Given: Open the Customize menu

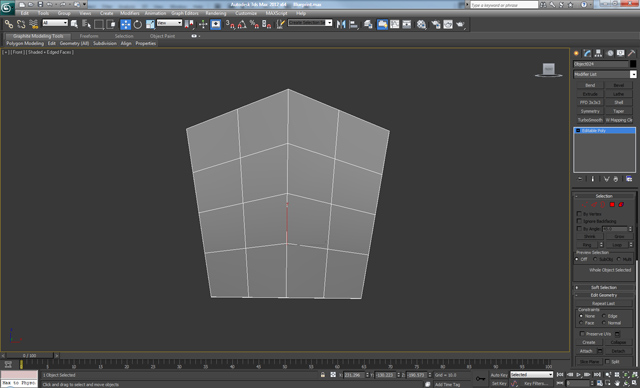Looking at the screenshot, I should pyautogui.click(x=246, y=13).
